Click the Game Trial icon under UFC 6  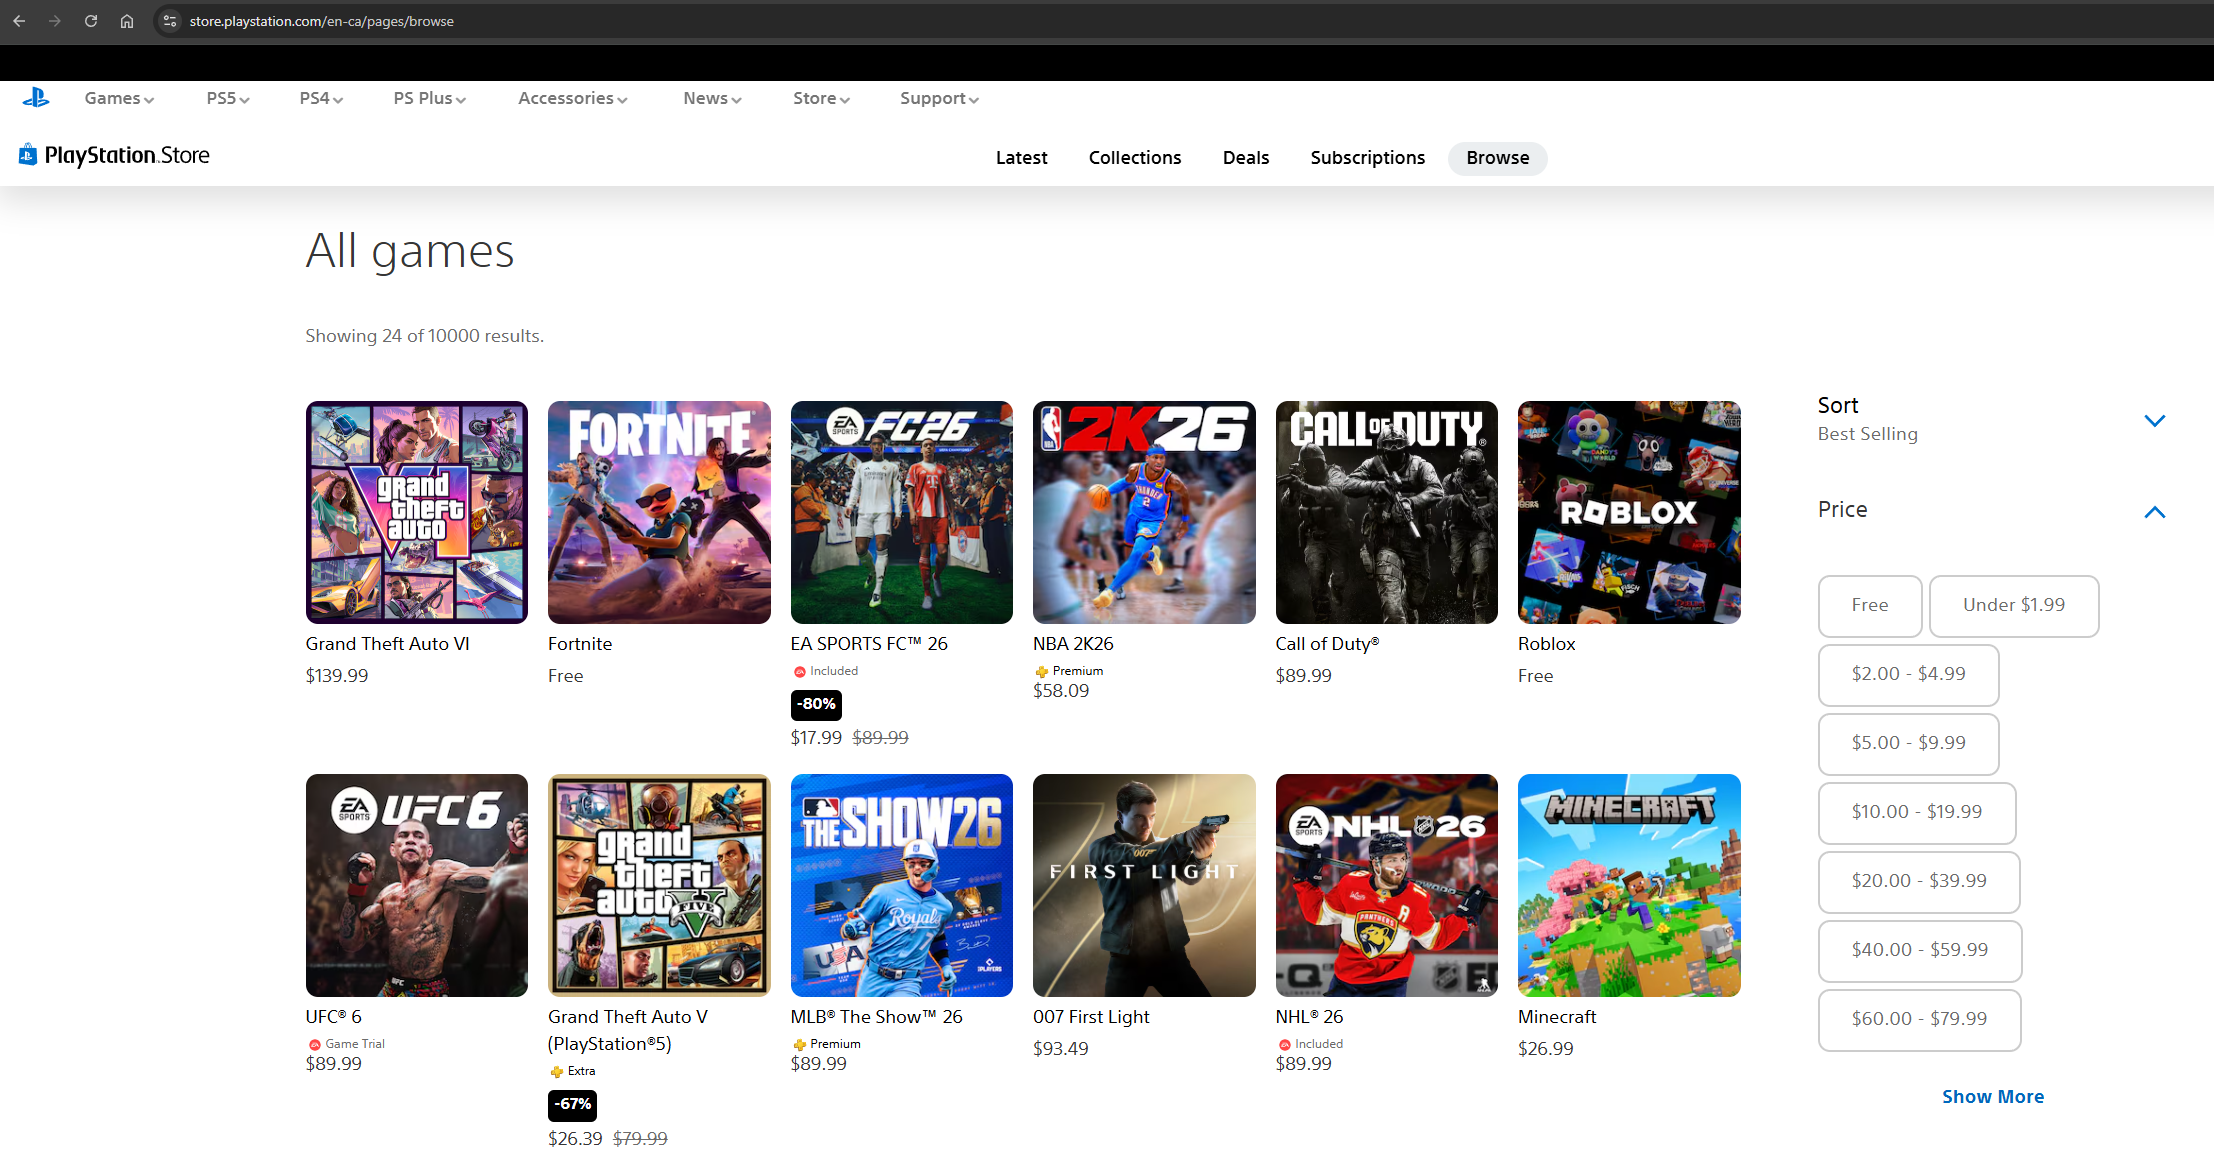(x=315, y=1045)
